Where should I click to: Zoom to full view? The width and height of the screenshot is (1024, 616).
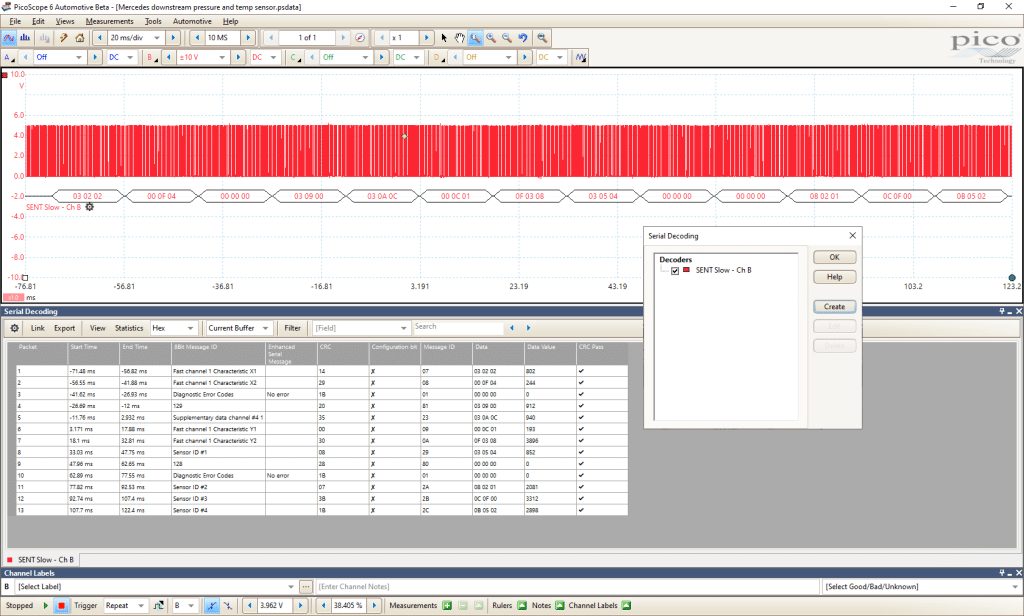coord(542,38)
